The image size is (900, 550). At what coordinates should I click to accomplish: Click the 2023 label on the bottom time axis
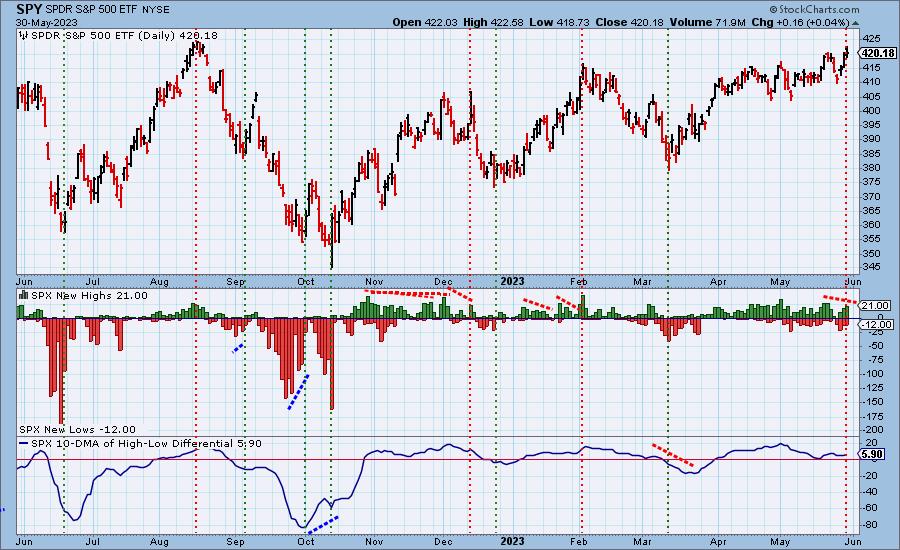513,541
